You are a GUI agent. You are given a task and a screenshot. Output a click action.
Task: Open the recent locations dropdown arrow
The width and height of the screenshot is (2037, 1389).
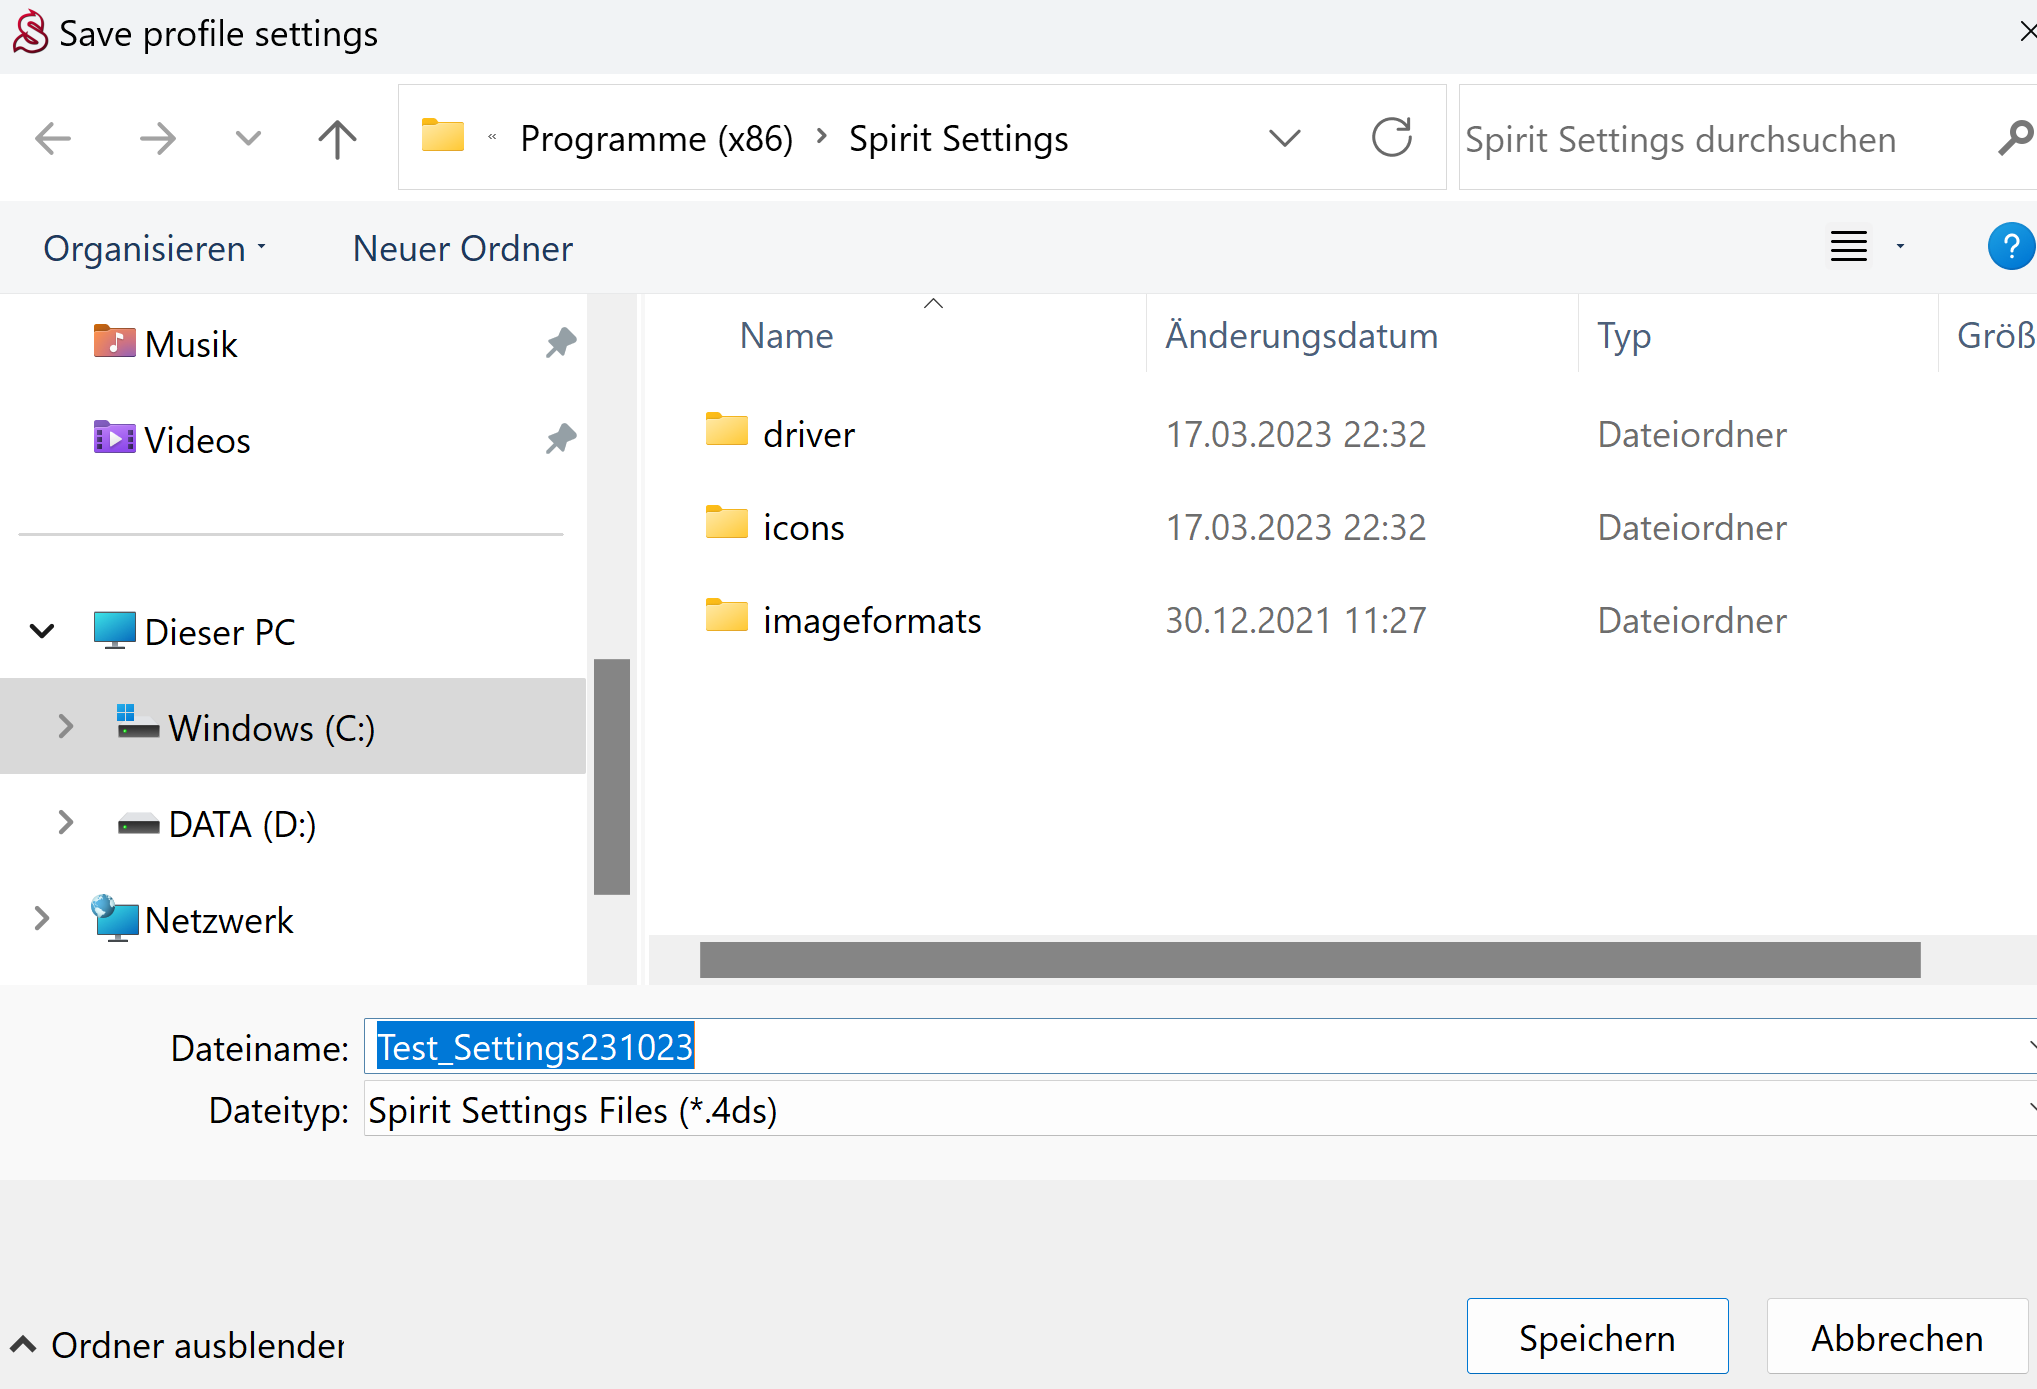click(247, 138)
